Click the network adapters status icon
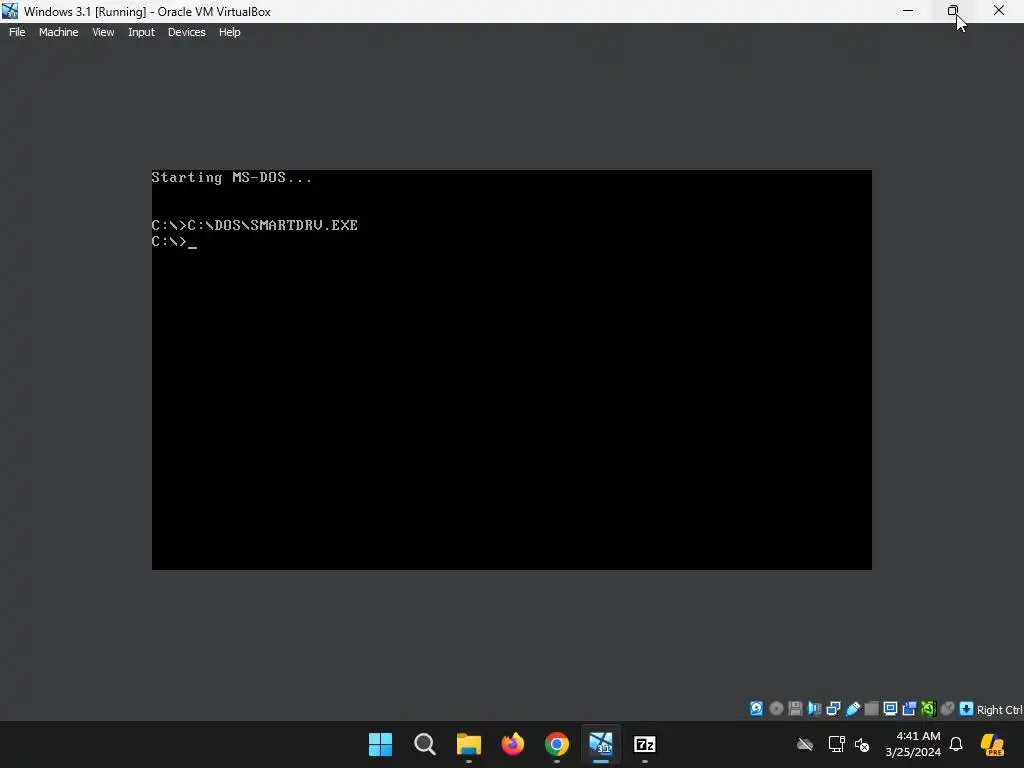Image resolution: width=1024 pixels, height=768 pixels. (x=833, y=709)
